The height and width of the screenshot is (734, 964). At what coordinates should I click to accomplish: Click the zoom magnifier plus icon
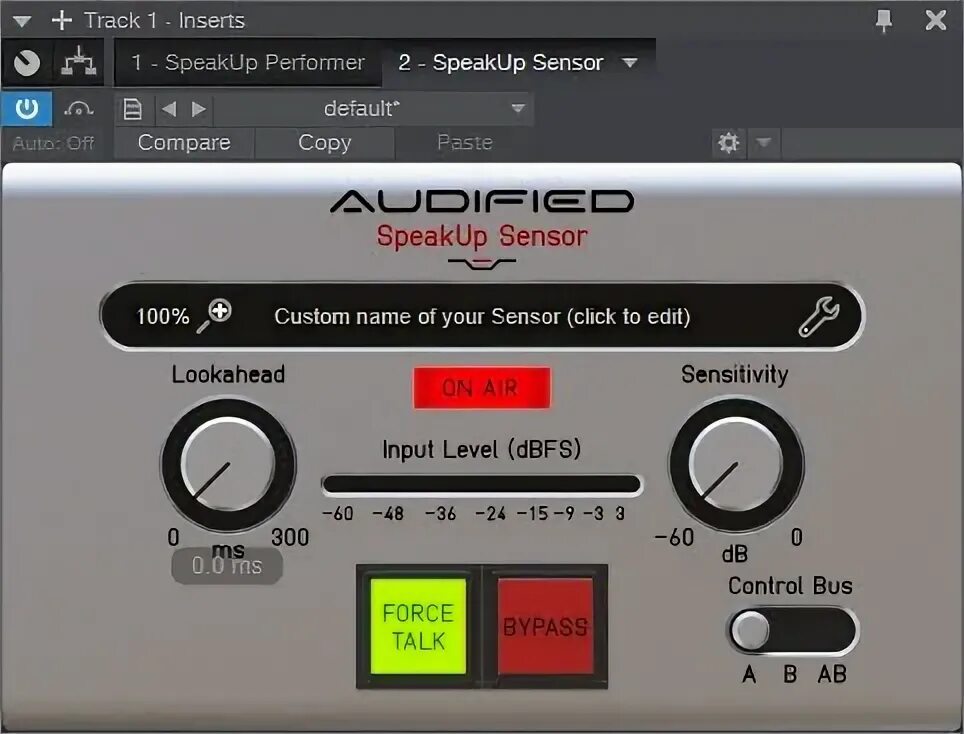coord(213,316)
